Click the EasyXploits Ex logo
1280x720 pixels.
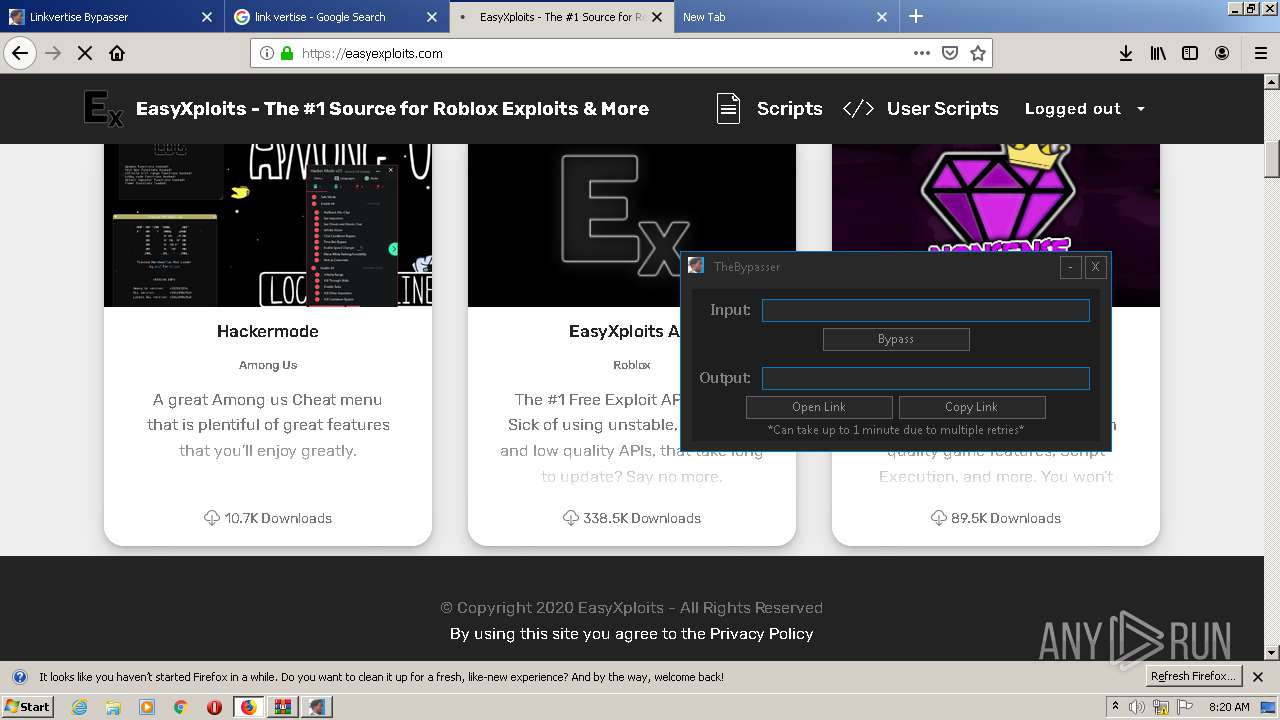(103, 109)
